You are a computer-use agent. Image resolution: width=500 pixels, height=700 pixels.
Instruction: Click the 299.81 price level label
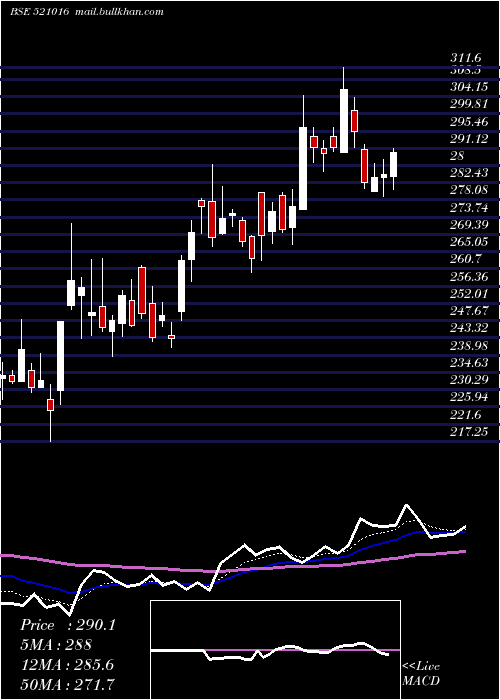469,104
